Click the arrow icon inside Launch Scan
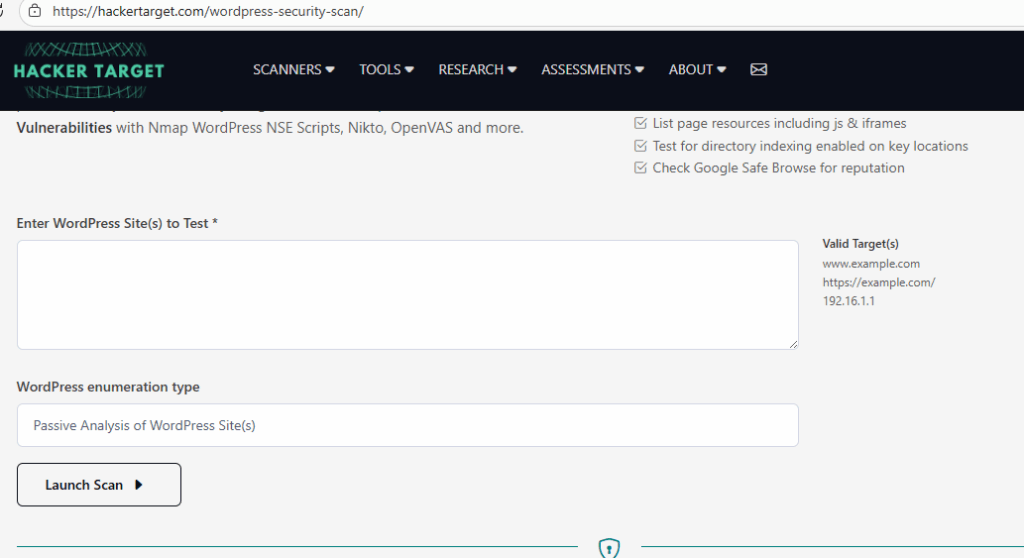 (x=139, y=485)
